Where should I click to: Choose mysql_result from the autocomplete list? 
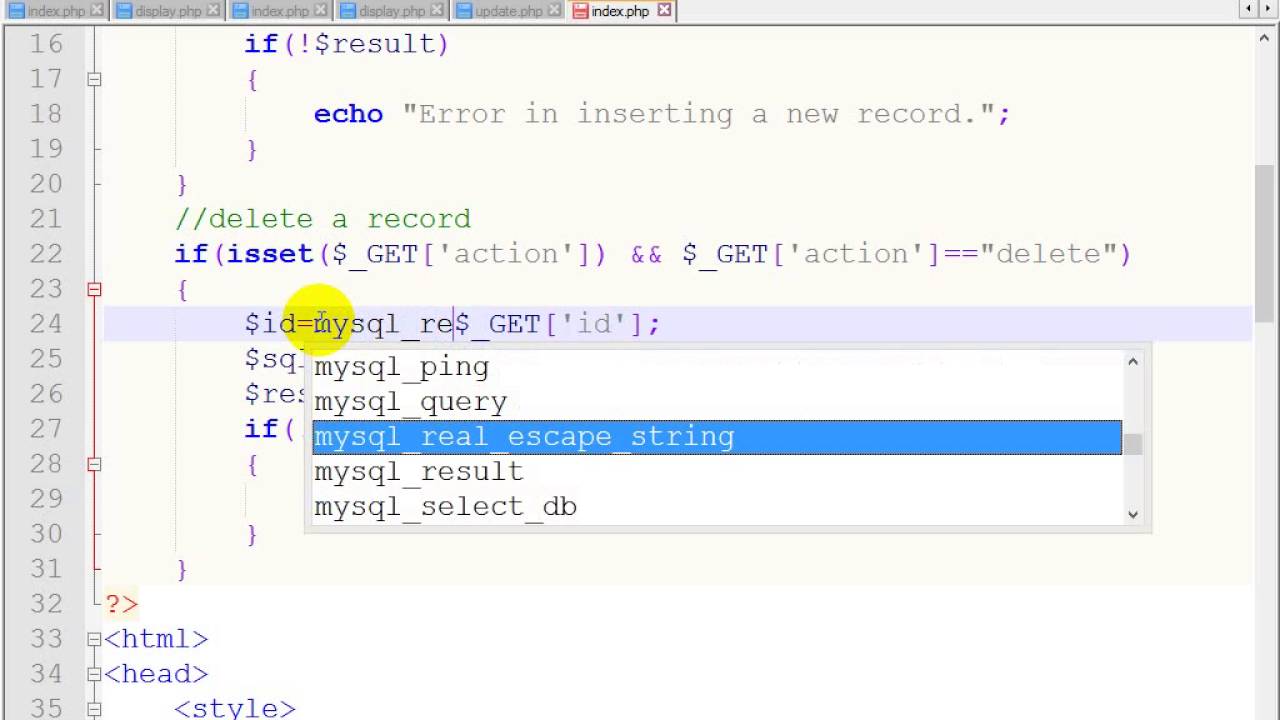pos(717,472)
